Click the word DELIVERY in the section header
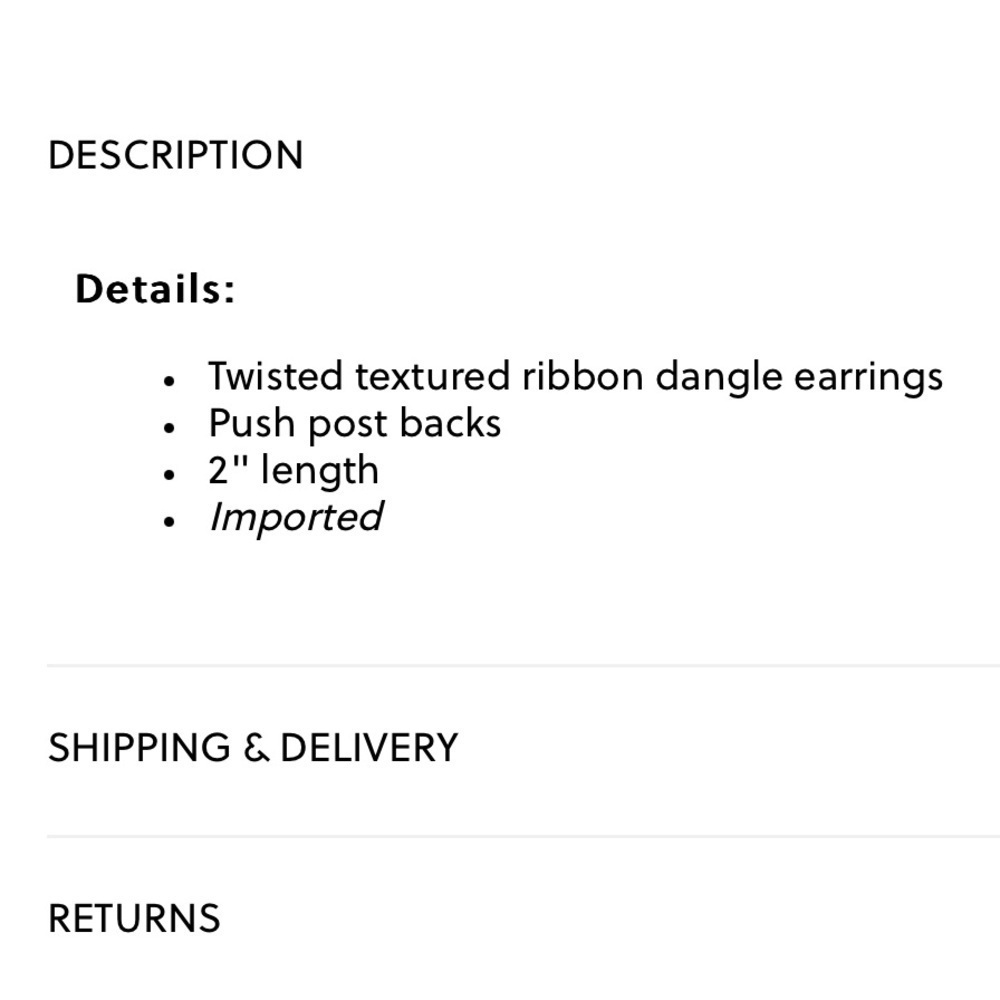This screenshot has height=1000, width=1000. tap(369, 747)
